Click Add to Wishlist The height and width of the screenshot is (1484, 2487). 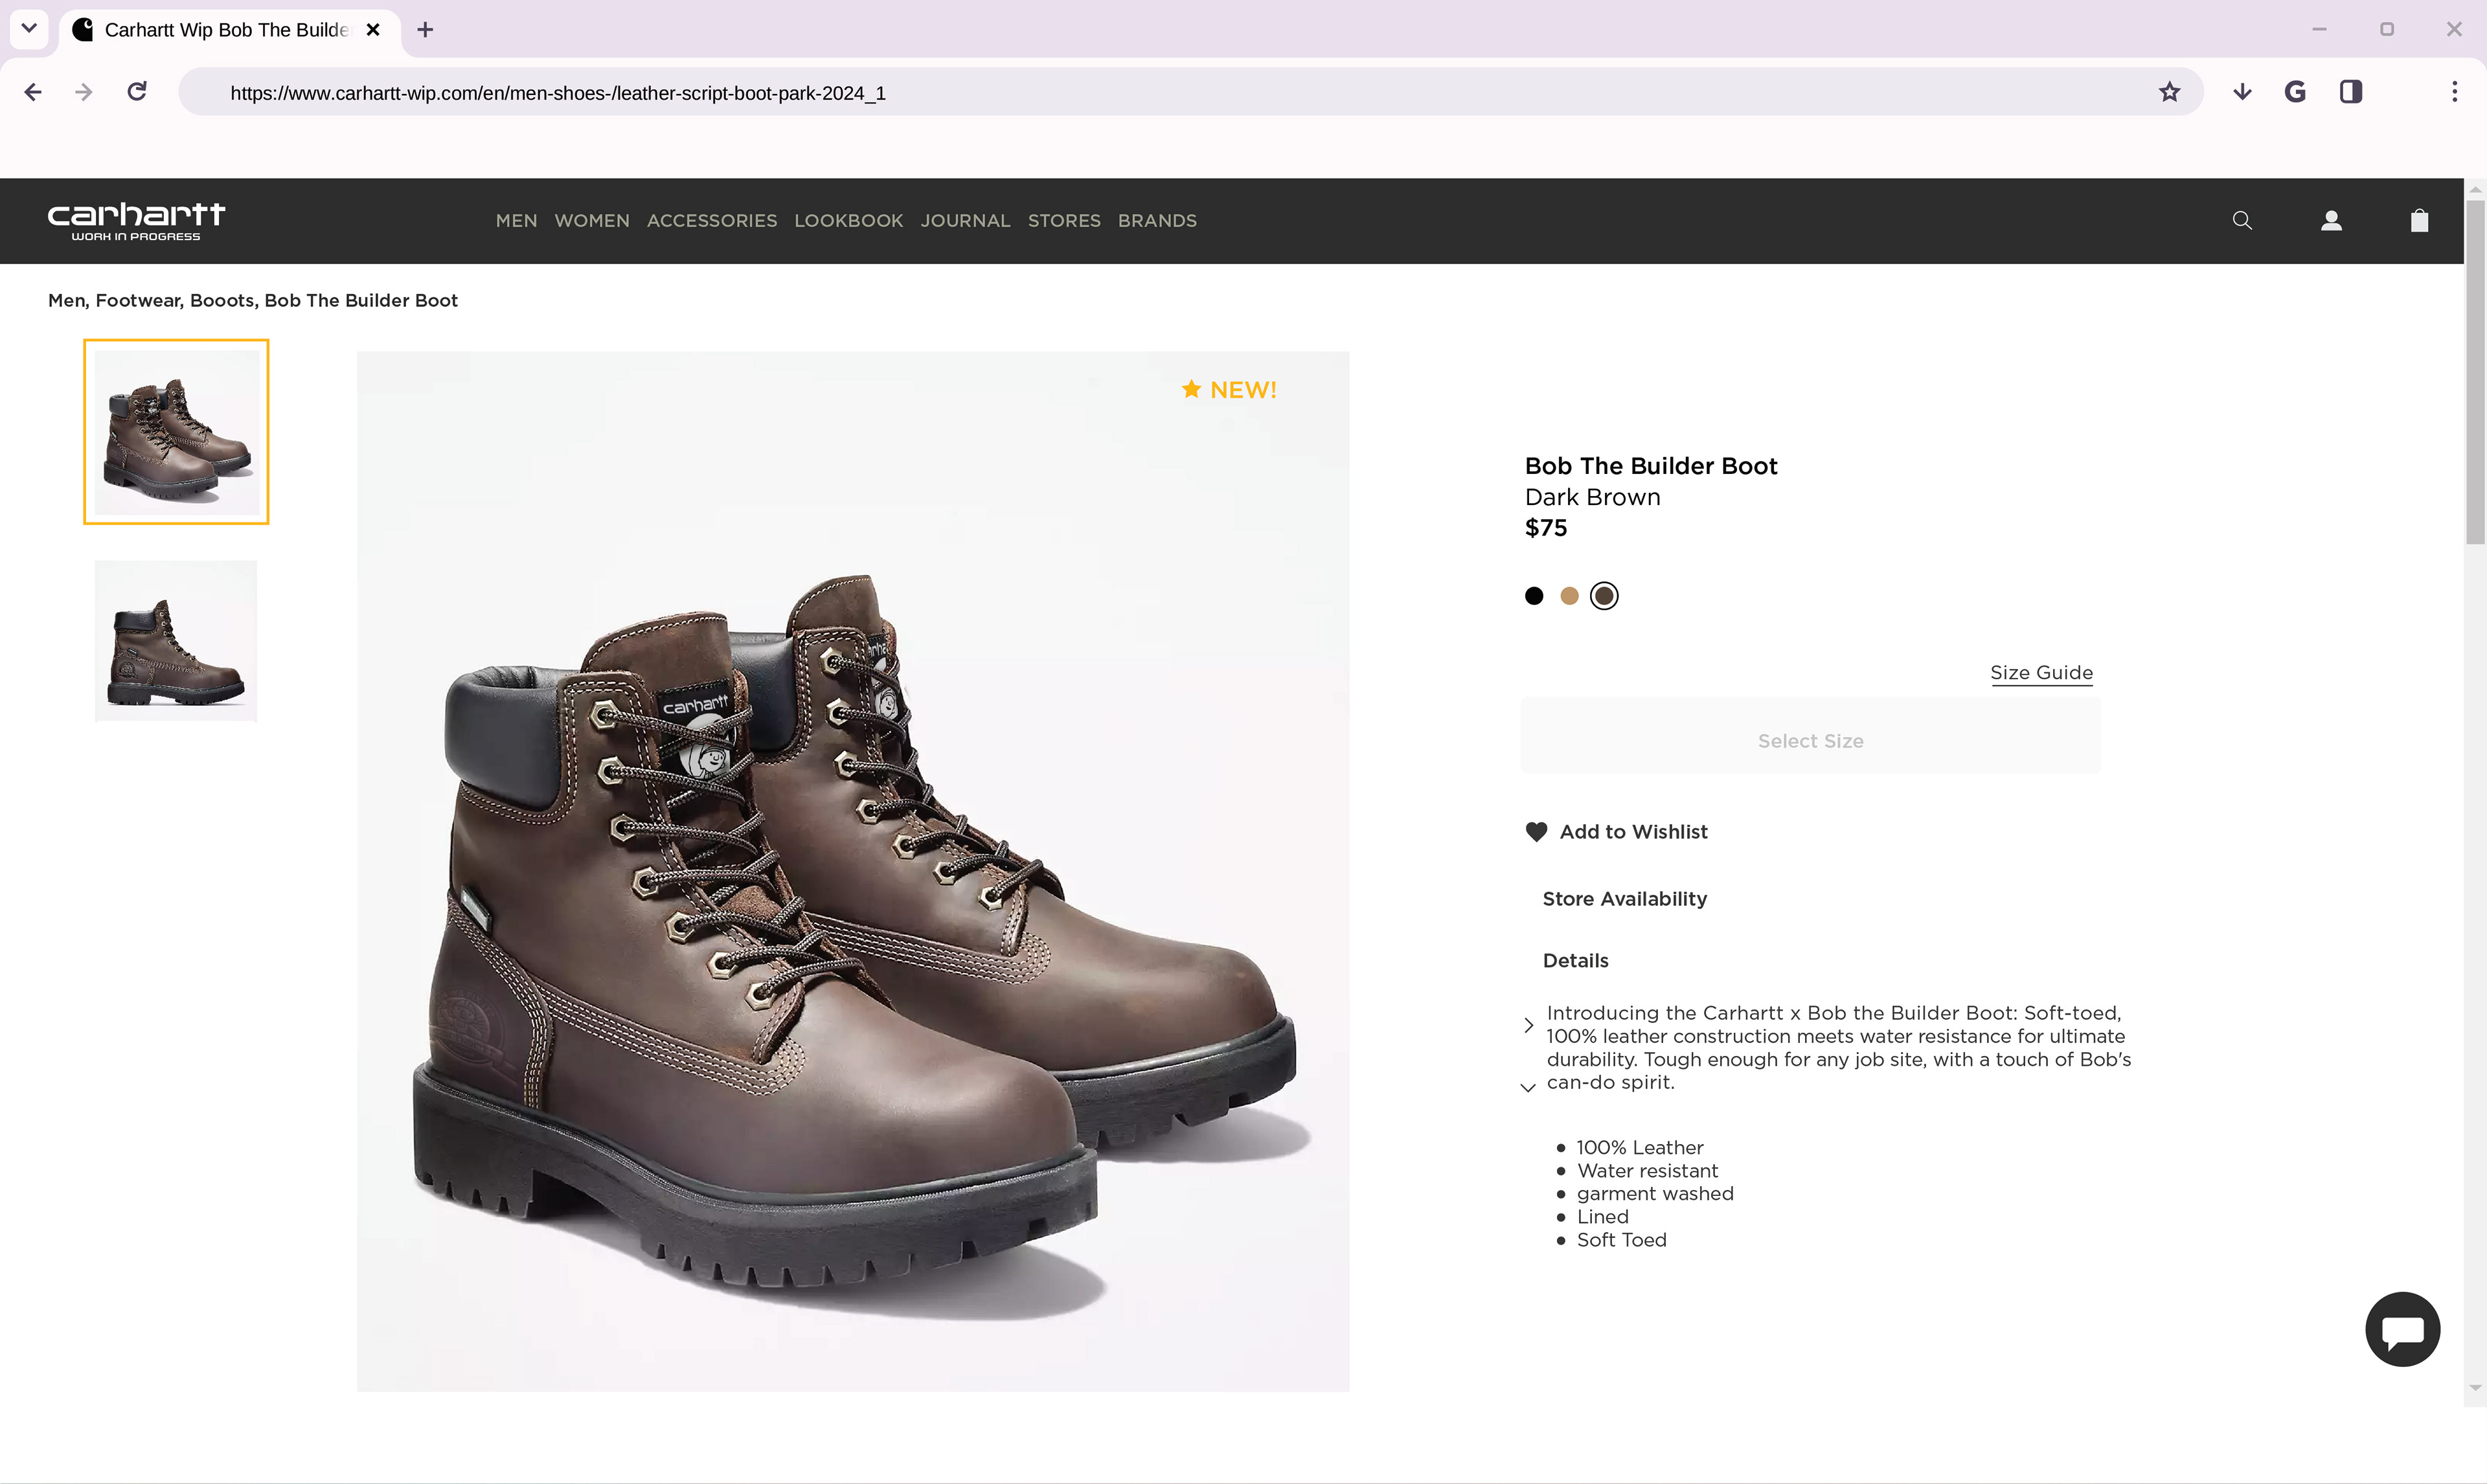1633,832
